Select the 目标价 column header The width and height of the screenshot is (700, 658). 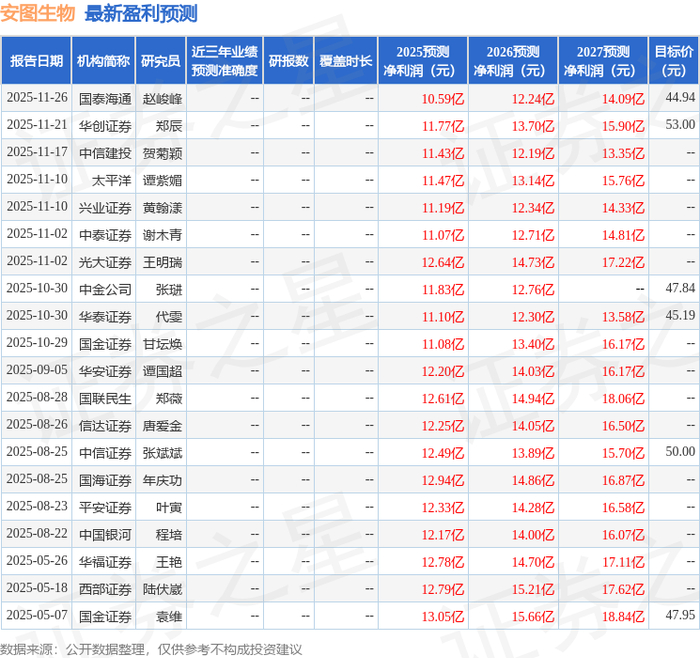tap(673, 61)
